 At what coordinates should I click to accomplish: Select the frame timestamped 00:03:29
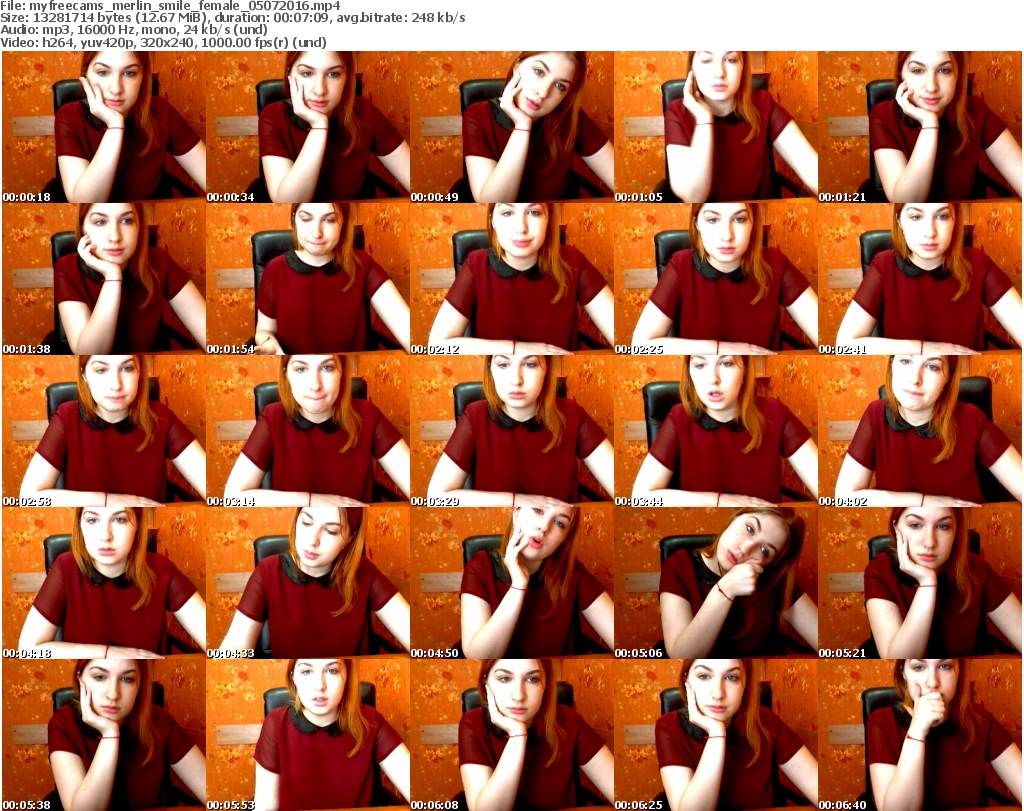pos(512,431)
